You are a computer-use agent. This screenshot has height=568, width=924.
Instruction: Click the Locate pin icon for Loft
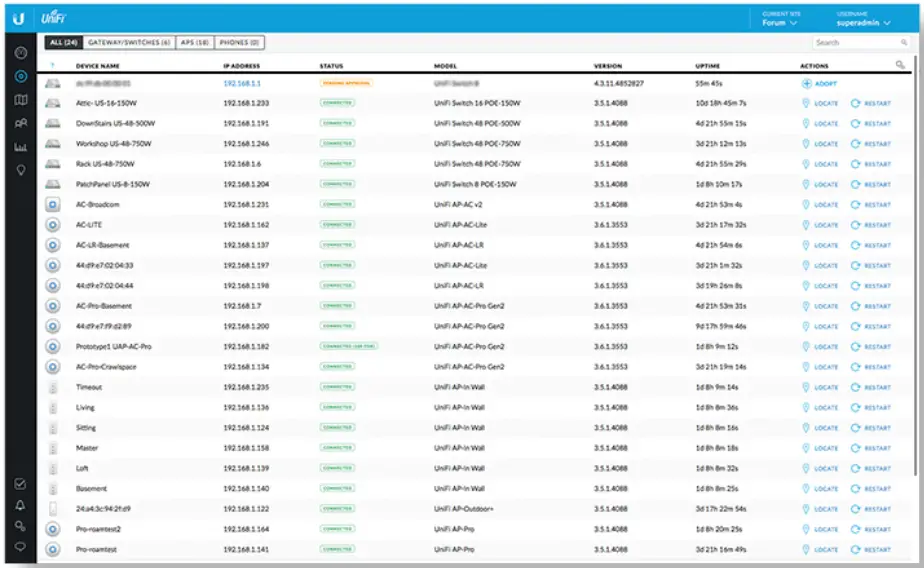tap(806, 468)
